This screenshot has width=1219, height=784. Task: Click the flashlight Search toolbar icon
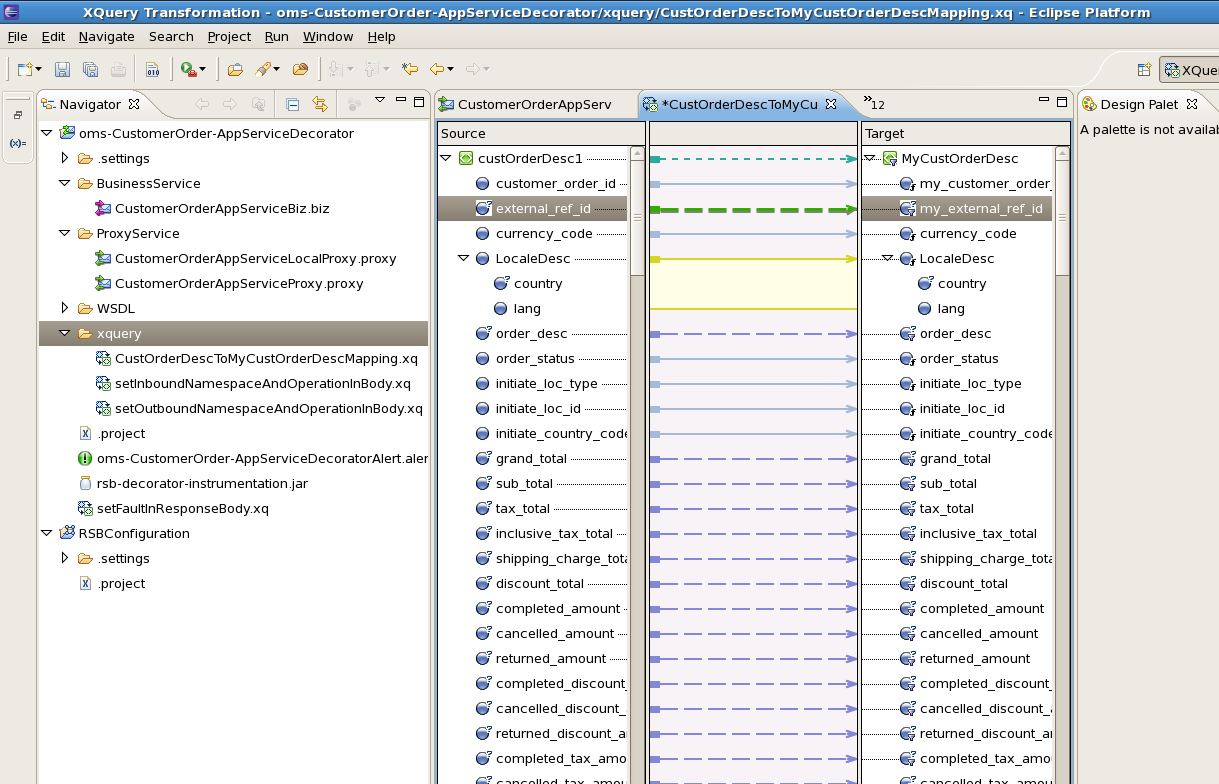[263, 69]
